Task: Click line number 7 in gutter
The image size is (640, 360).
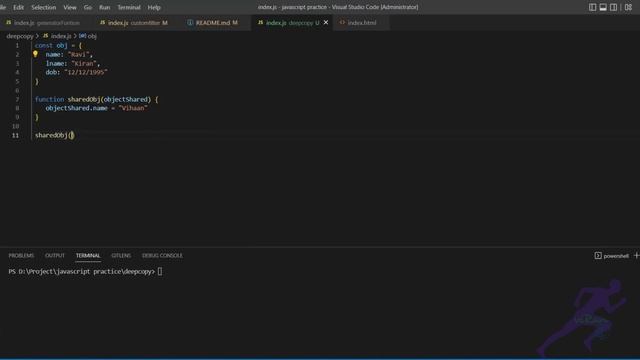Action: (x=17, y=99)
